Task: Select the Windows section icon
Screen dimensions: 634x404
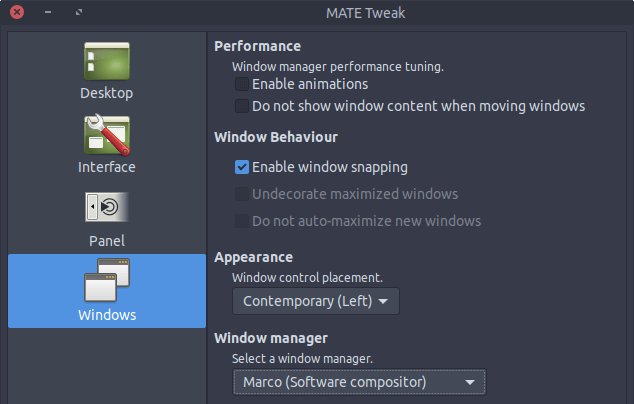Action: 107,281
